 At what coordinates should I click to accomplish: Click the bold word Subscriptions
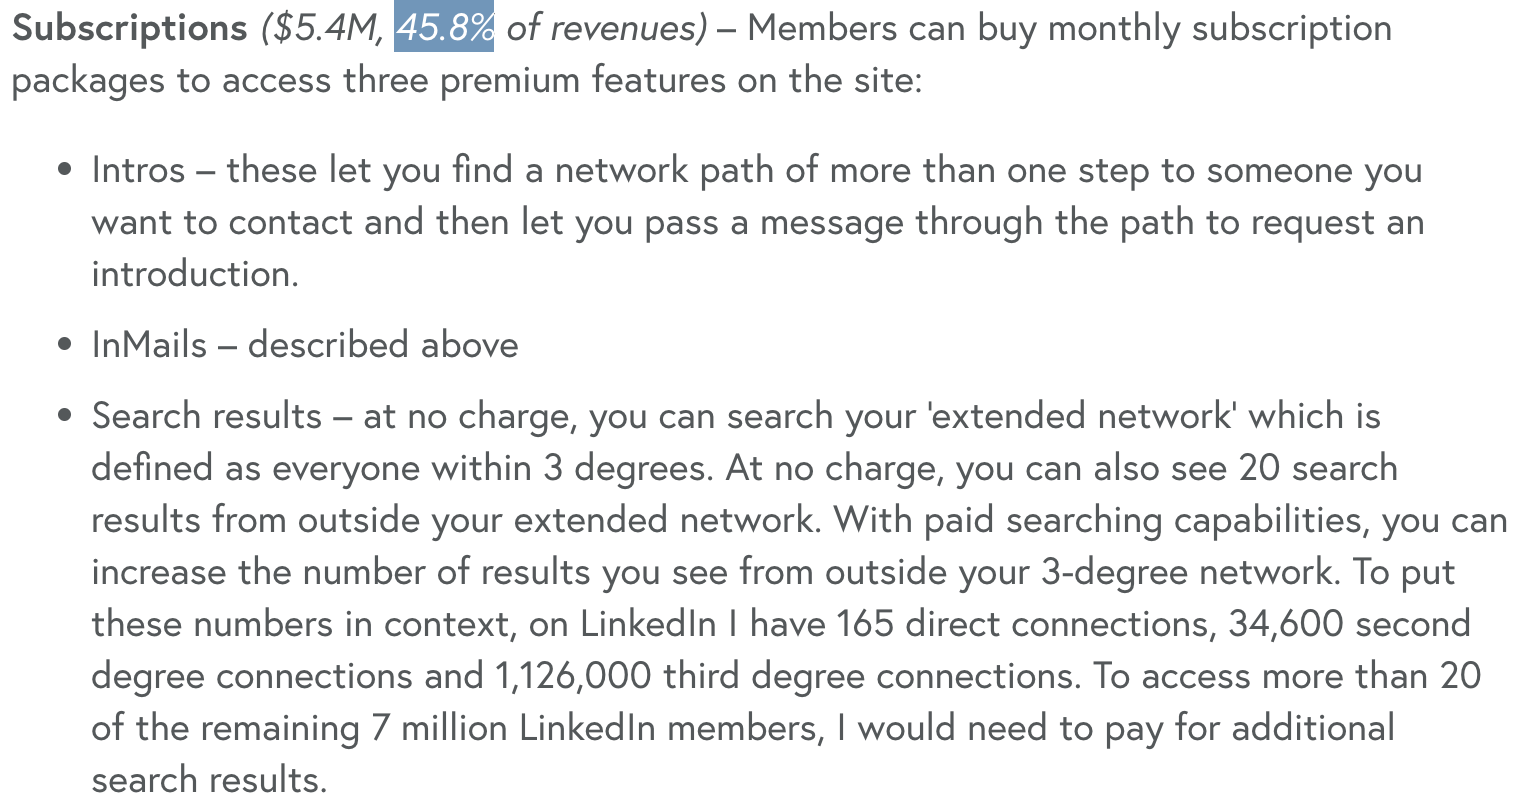[x=129, y=29]
